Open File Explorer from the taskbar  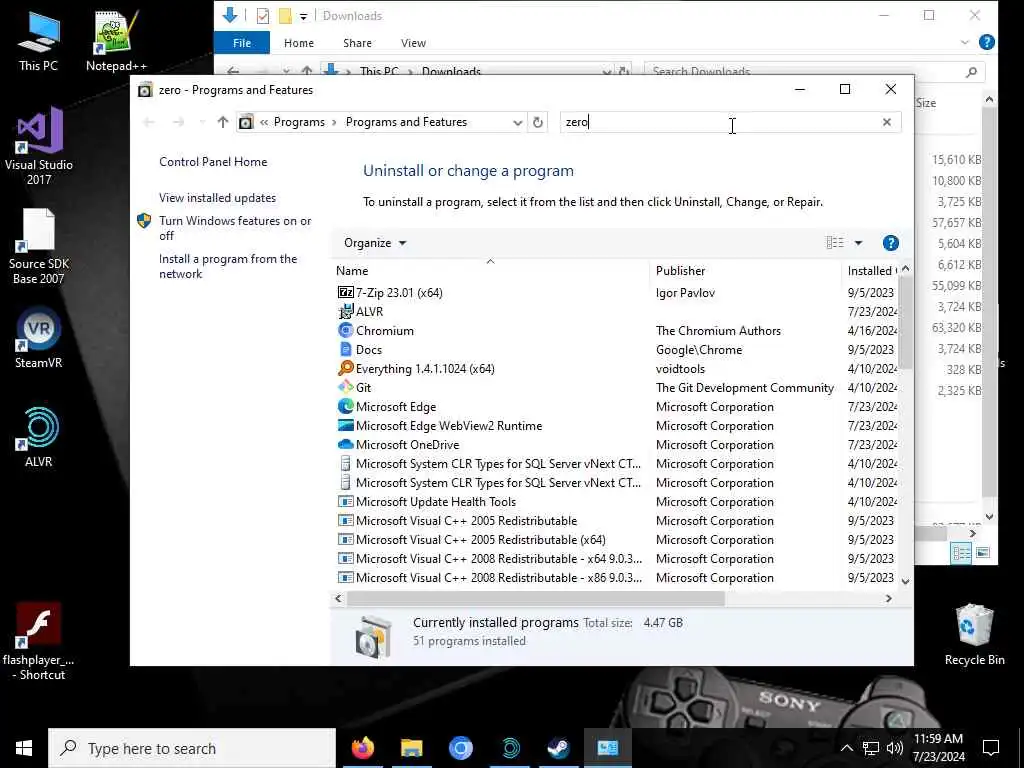[x=411, y=748]
